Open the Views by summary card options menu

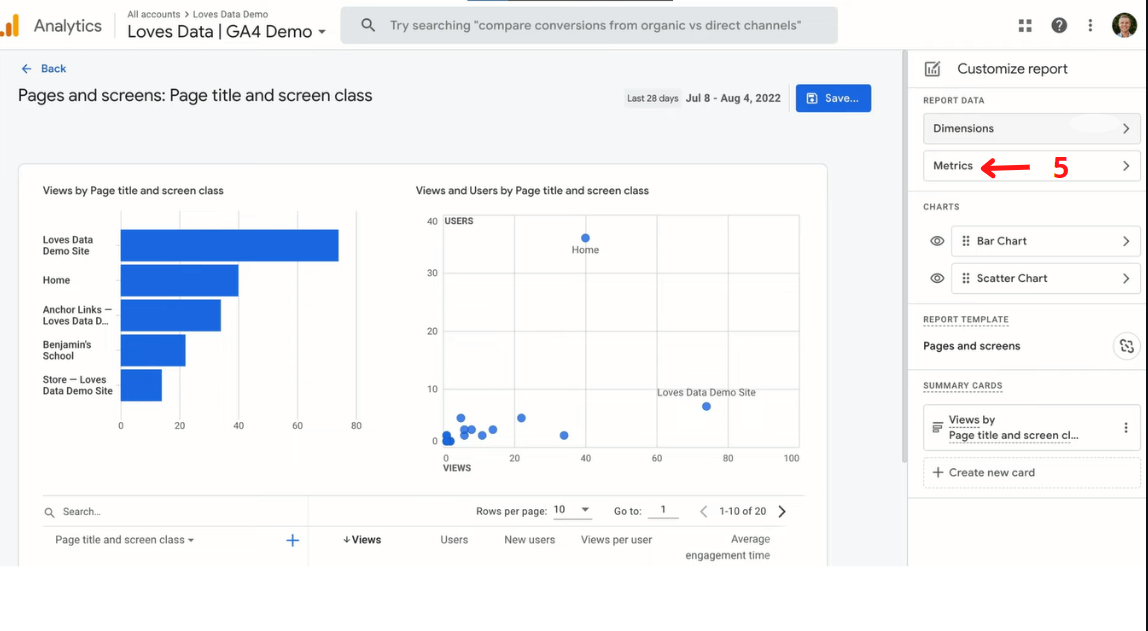1125,426
